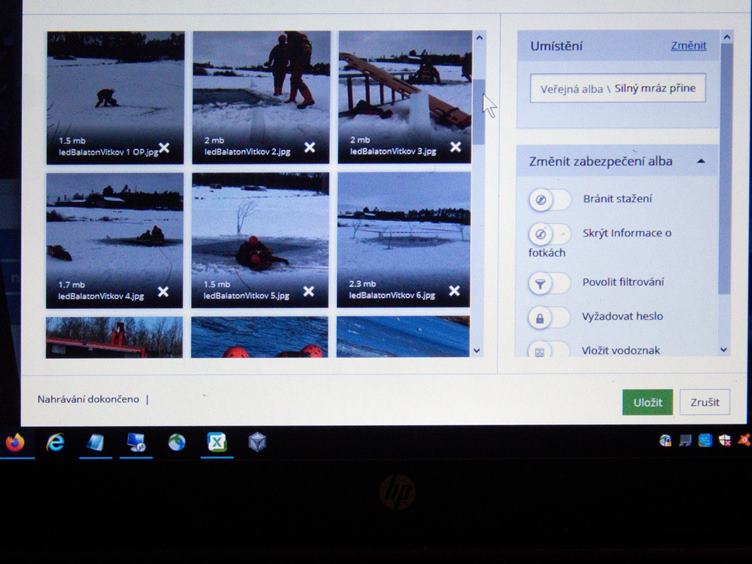Screen dimensions: 752x564
Task: Remove ledBalatonVitkov 1 OP.jpg with its X
Action: (164, 148)
